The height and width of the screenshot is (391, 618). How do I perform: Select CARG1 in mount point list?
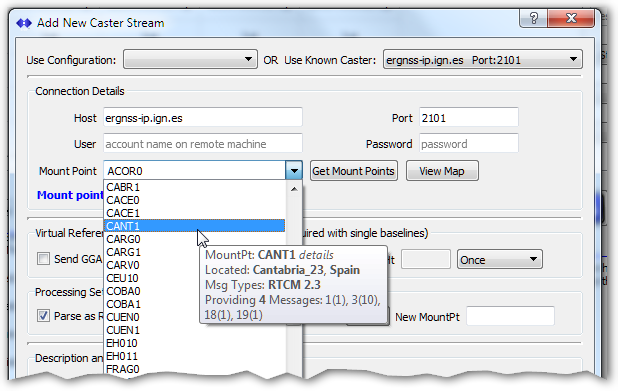[x=152, y=252]
